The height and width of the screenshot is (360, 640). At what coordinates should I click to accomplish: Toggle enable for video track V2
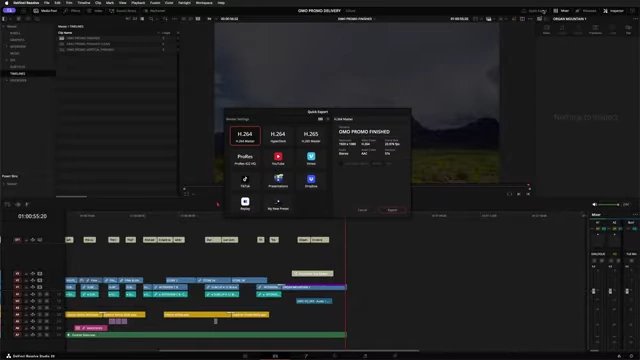point(40,280)
